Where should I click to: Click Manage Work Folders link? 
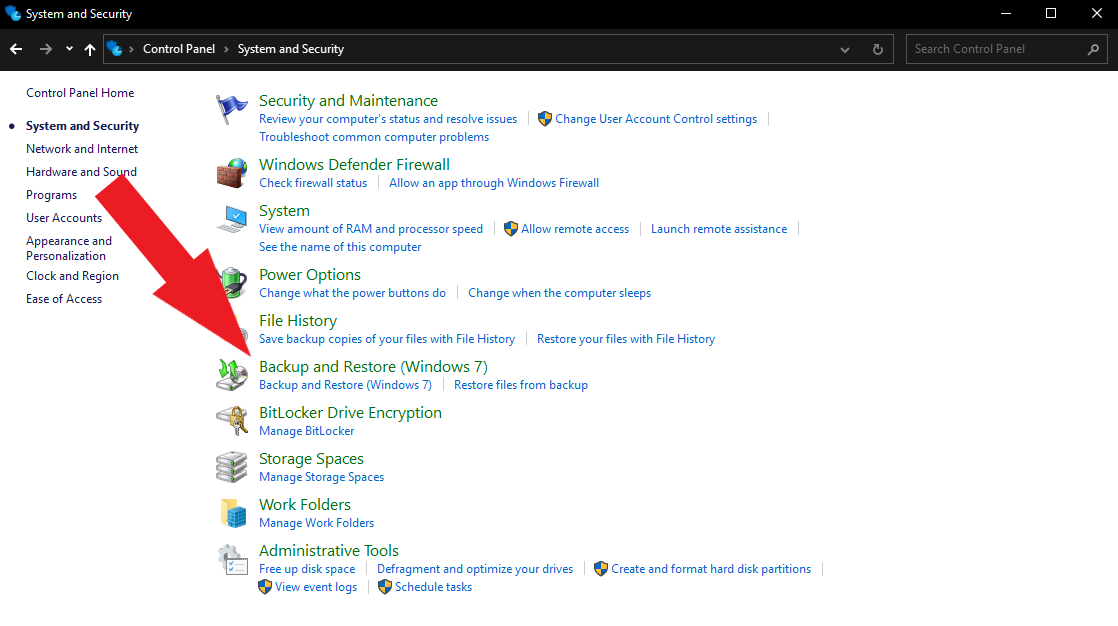coord(317,523)
